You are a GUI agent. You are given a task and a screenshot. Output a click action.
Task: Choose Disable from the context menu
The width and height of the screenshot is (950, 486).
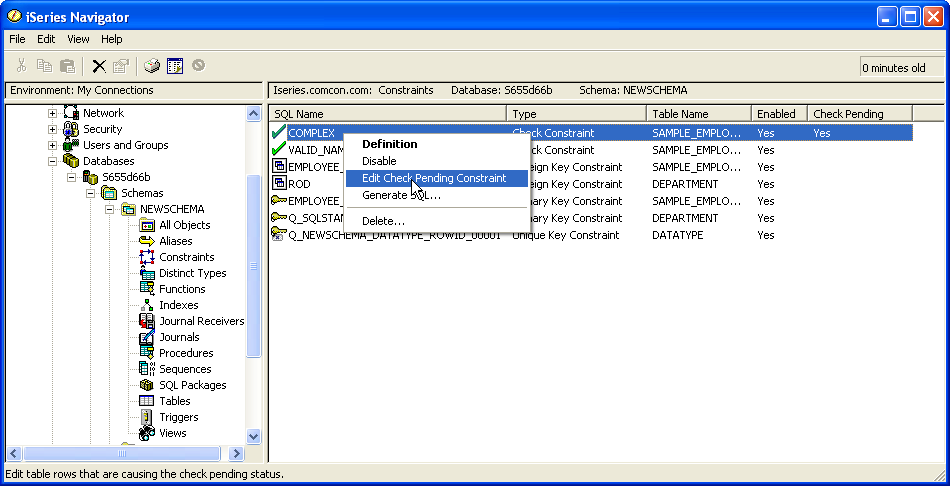click(435, 161)
